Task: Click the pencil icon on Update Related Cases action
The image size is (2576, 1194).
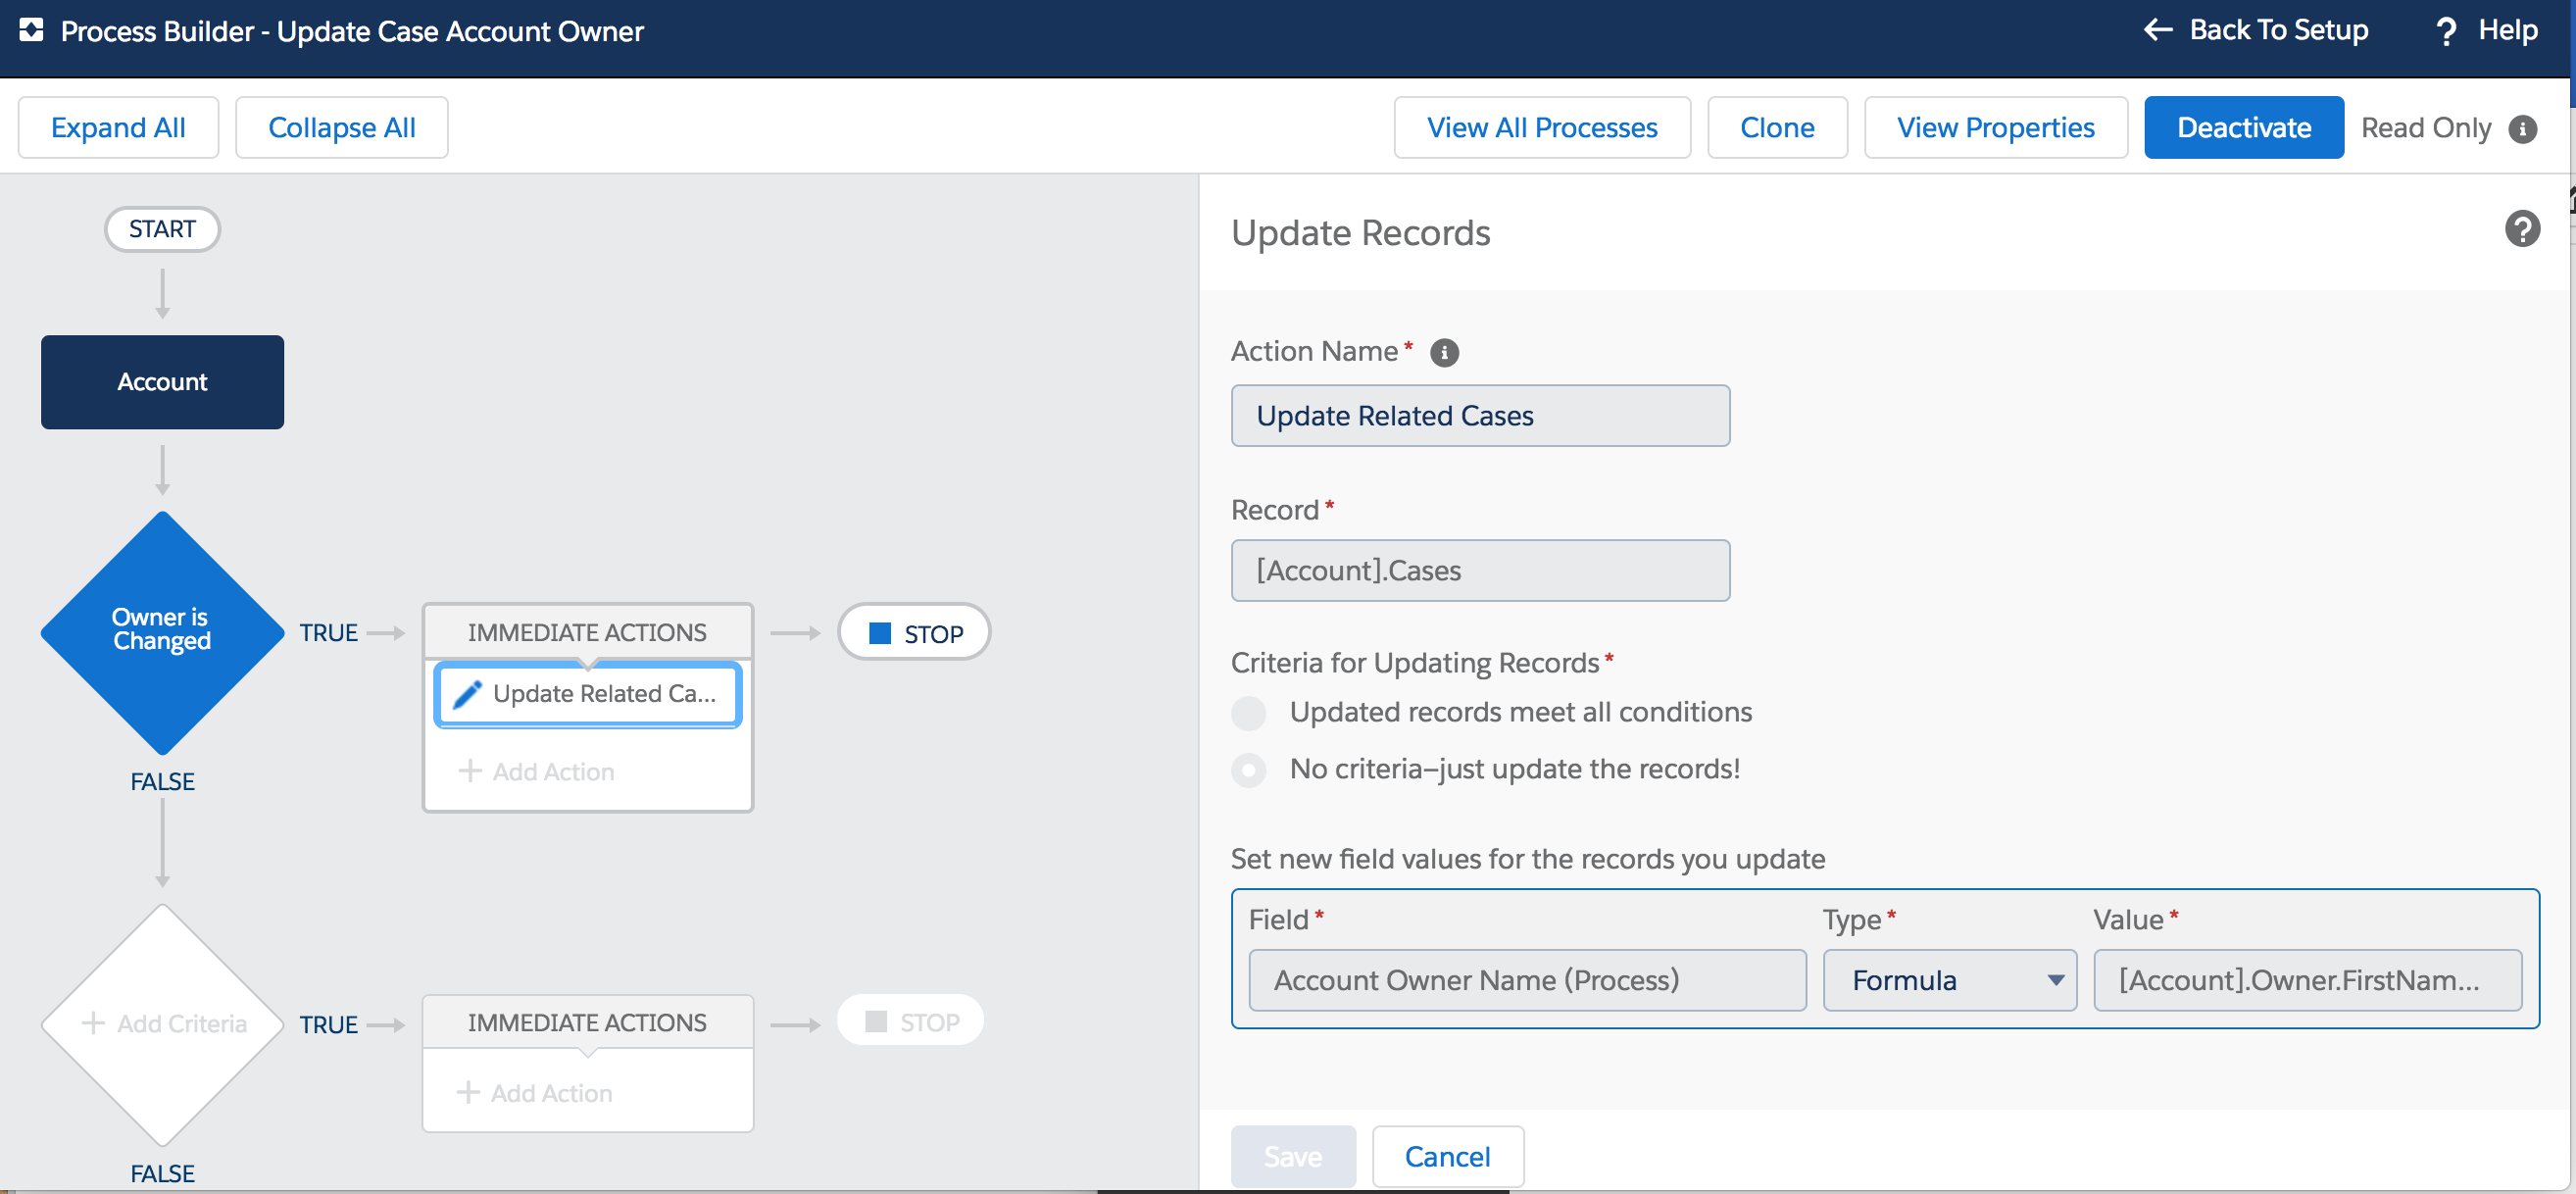Action: 467,694
